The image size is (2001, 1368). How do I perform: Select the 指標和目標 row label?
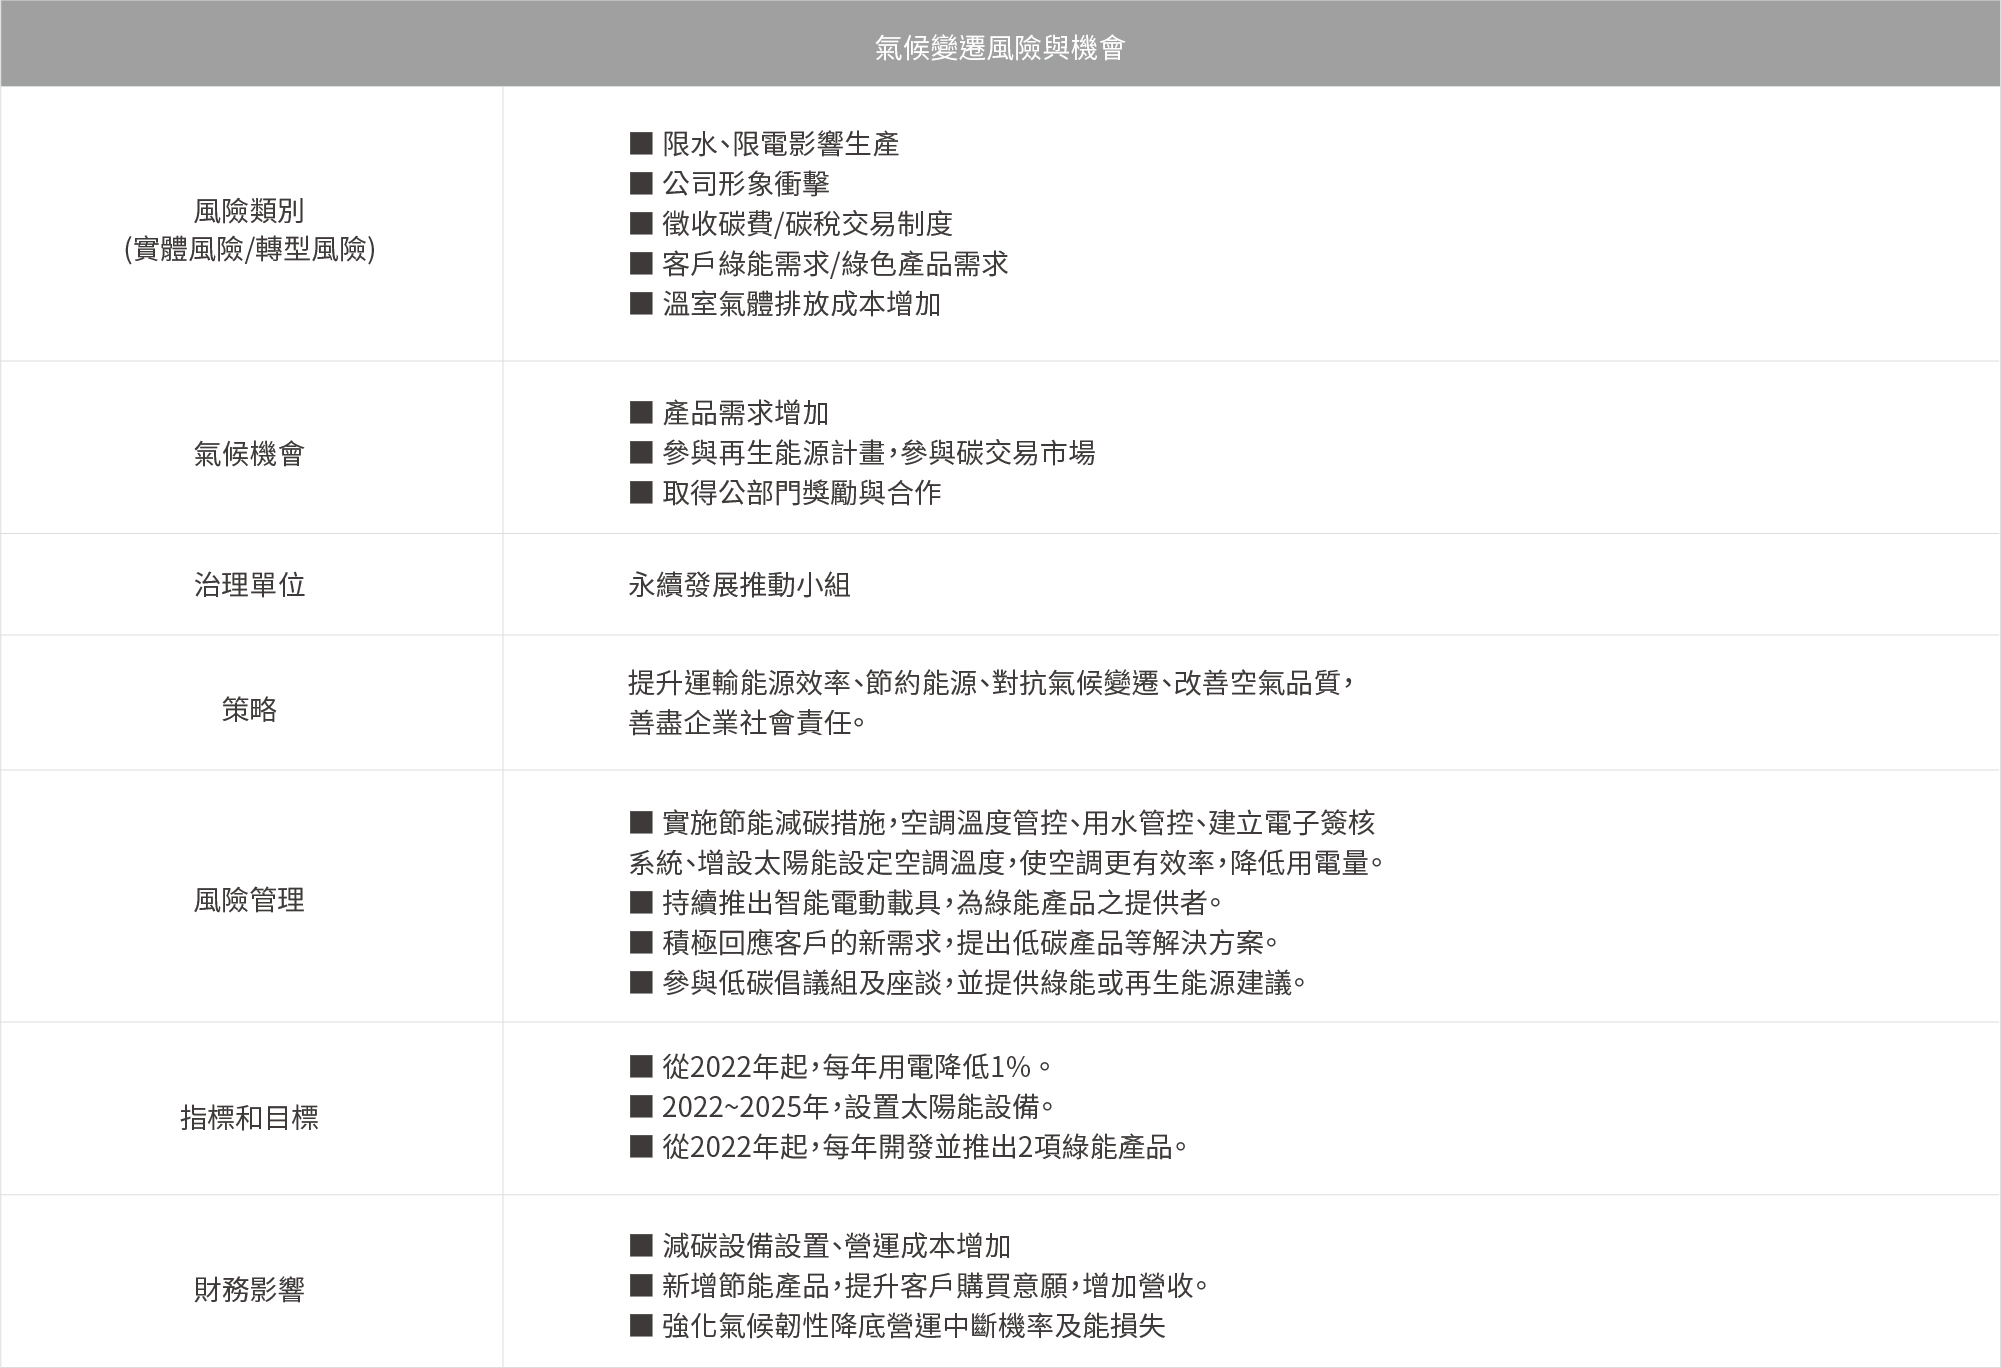249,1117
